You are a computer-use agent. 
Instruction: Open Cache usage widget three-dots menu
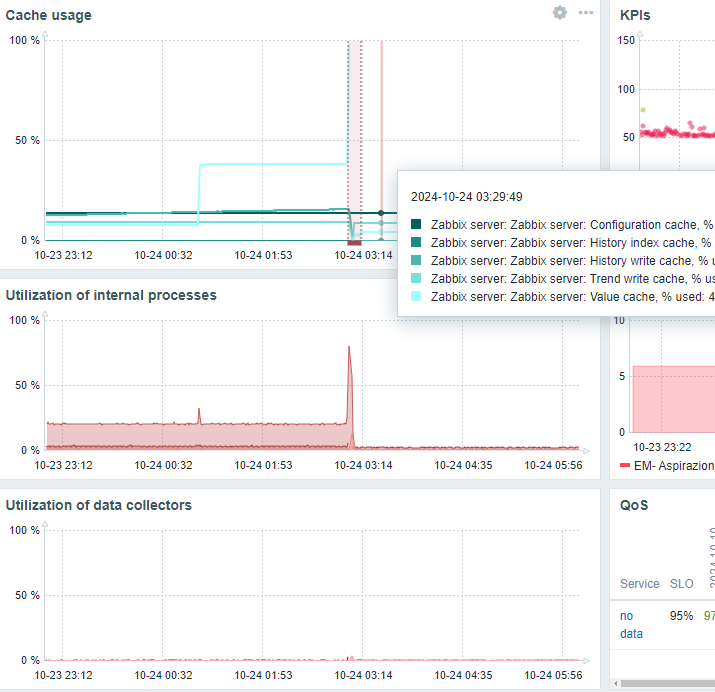[x=585, y=13]
